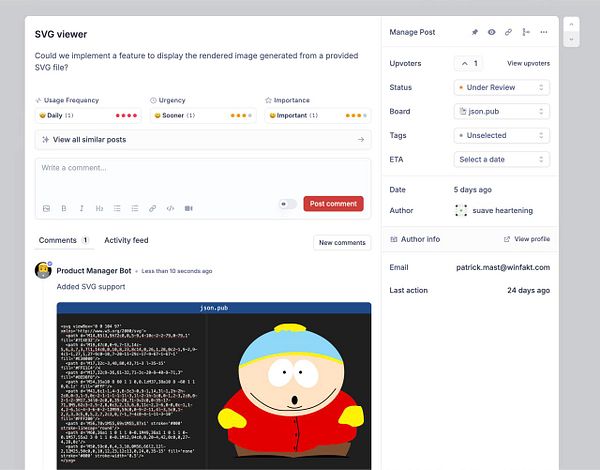600x470 pixels.
Task: Insert code block in comment editor
Action: tap(170, 208)
